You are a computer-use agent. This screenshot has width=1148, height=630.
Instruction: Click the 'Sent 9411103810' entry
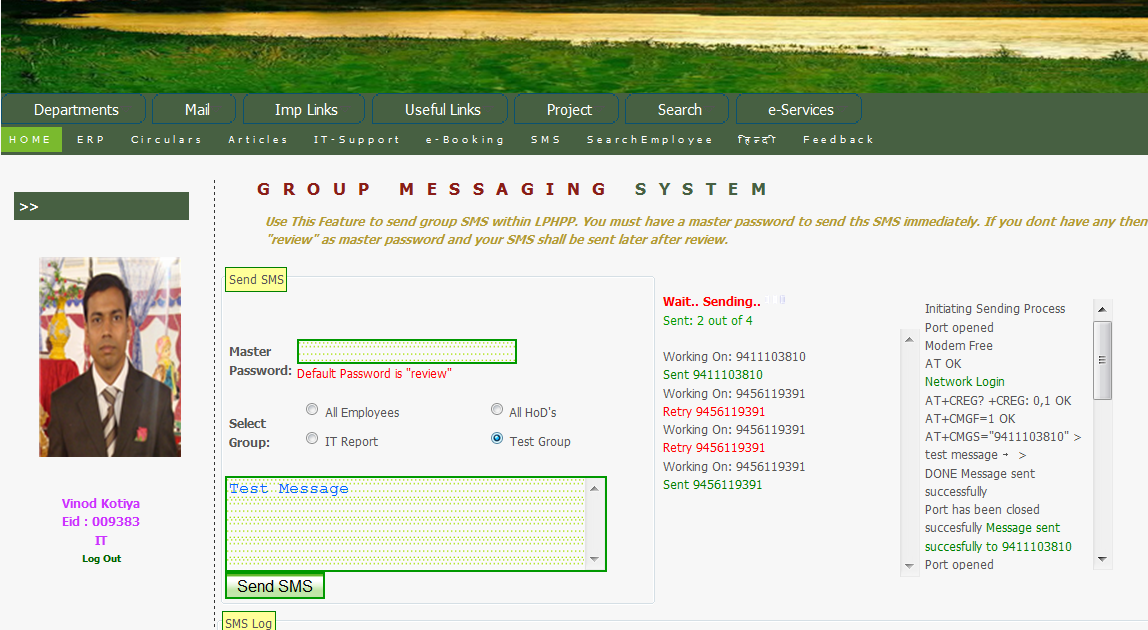712,374
